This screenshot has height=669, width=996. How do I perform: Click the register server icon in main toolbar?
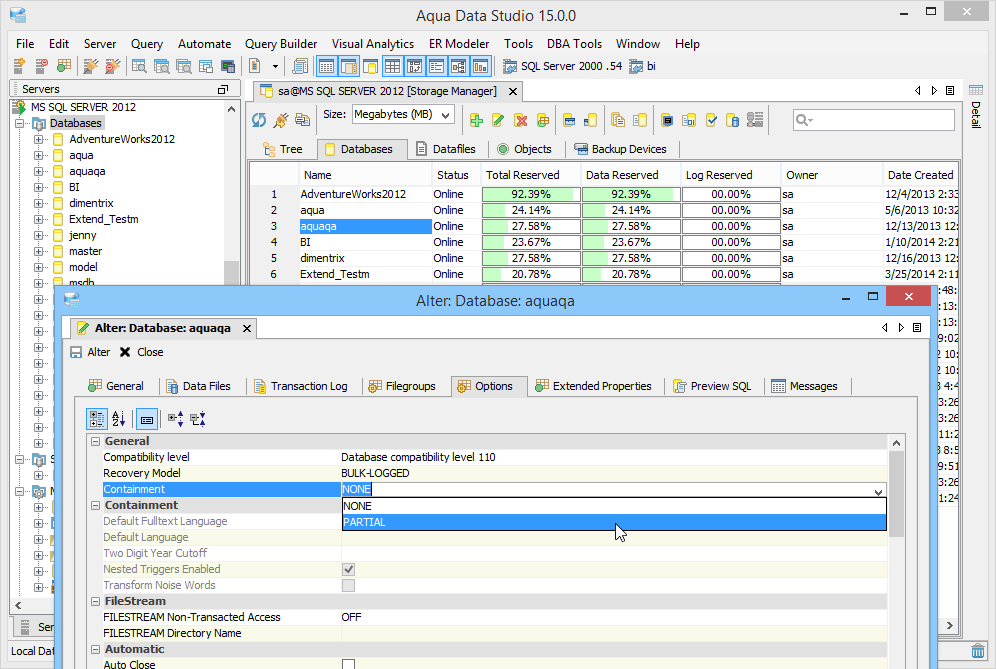(19, 66)
